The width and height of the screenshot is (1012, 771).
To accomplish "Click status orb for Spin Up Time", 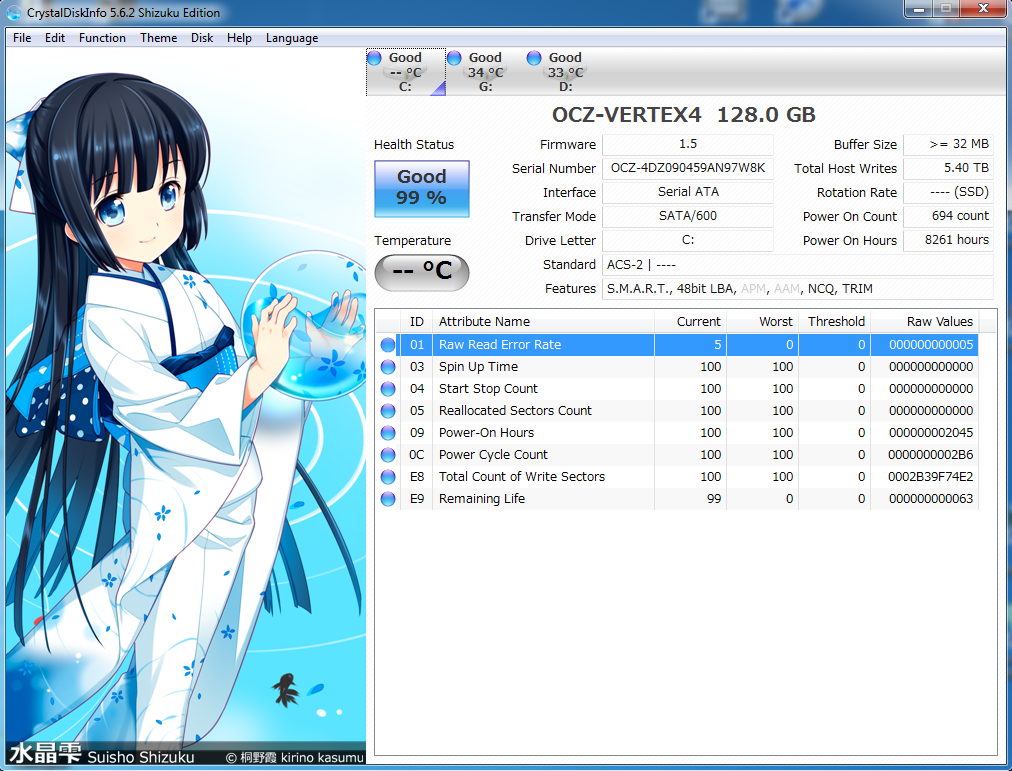I will point(388,367).
